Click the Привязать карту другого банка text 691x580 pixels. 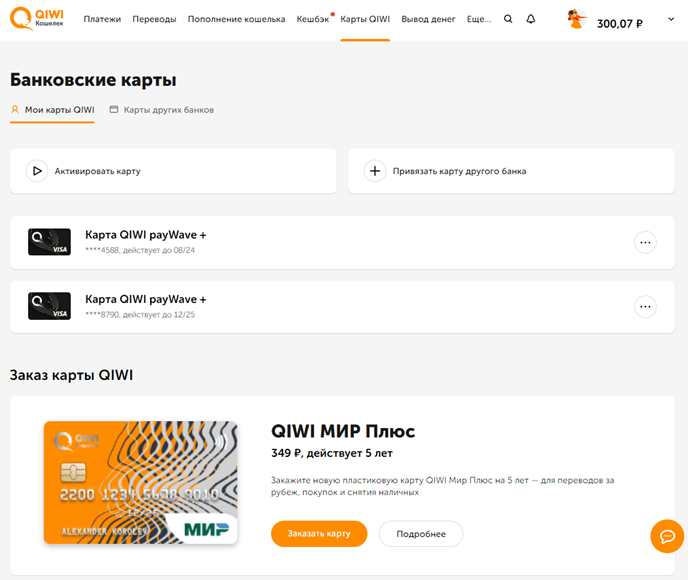[x=459, y=171]
